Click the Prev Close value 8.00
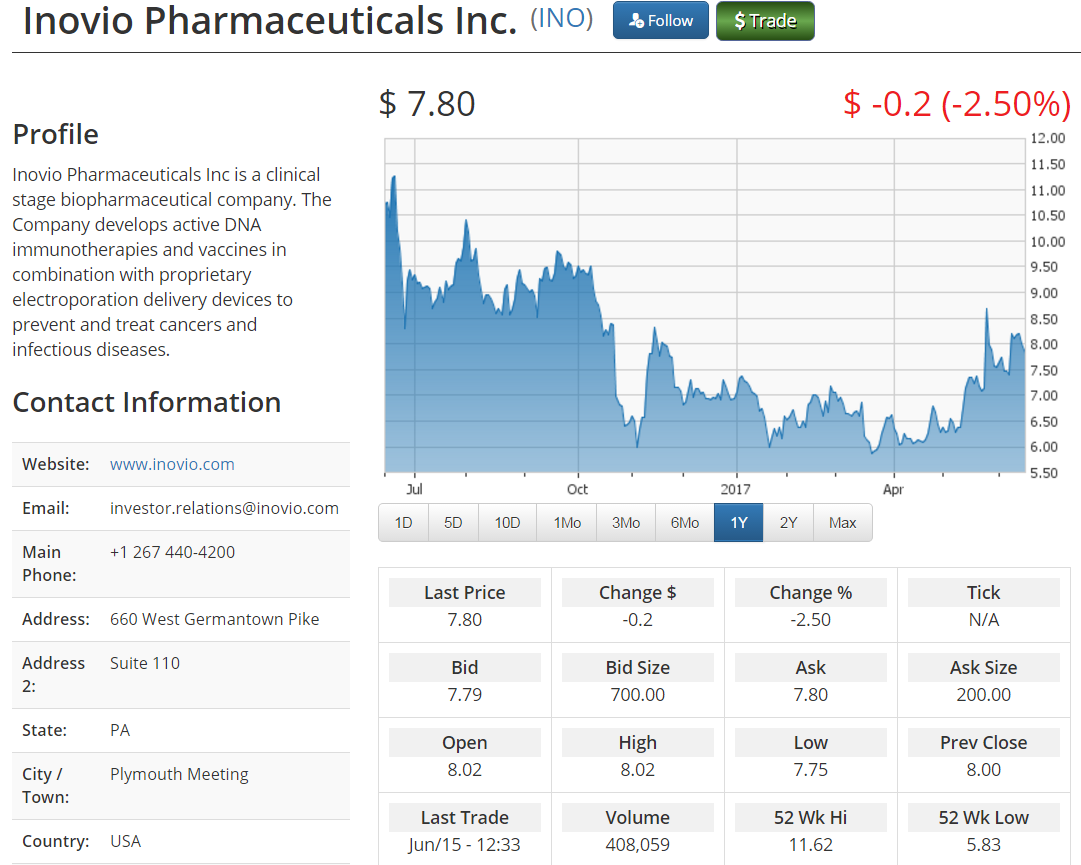 [x=984, y=770]
